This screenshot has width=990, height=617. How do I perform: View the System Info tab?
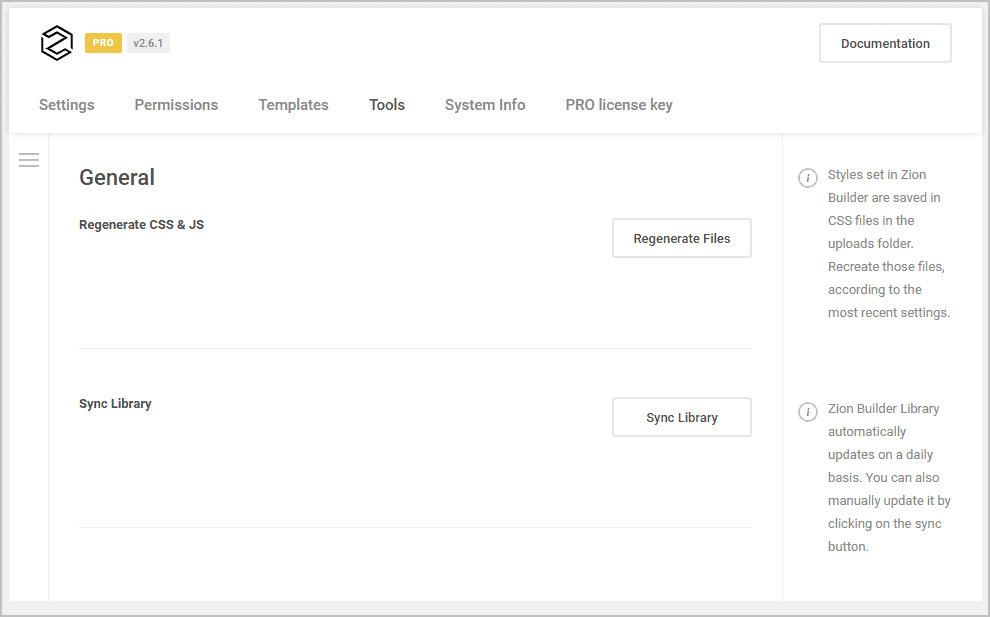(x=484, y=104)
